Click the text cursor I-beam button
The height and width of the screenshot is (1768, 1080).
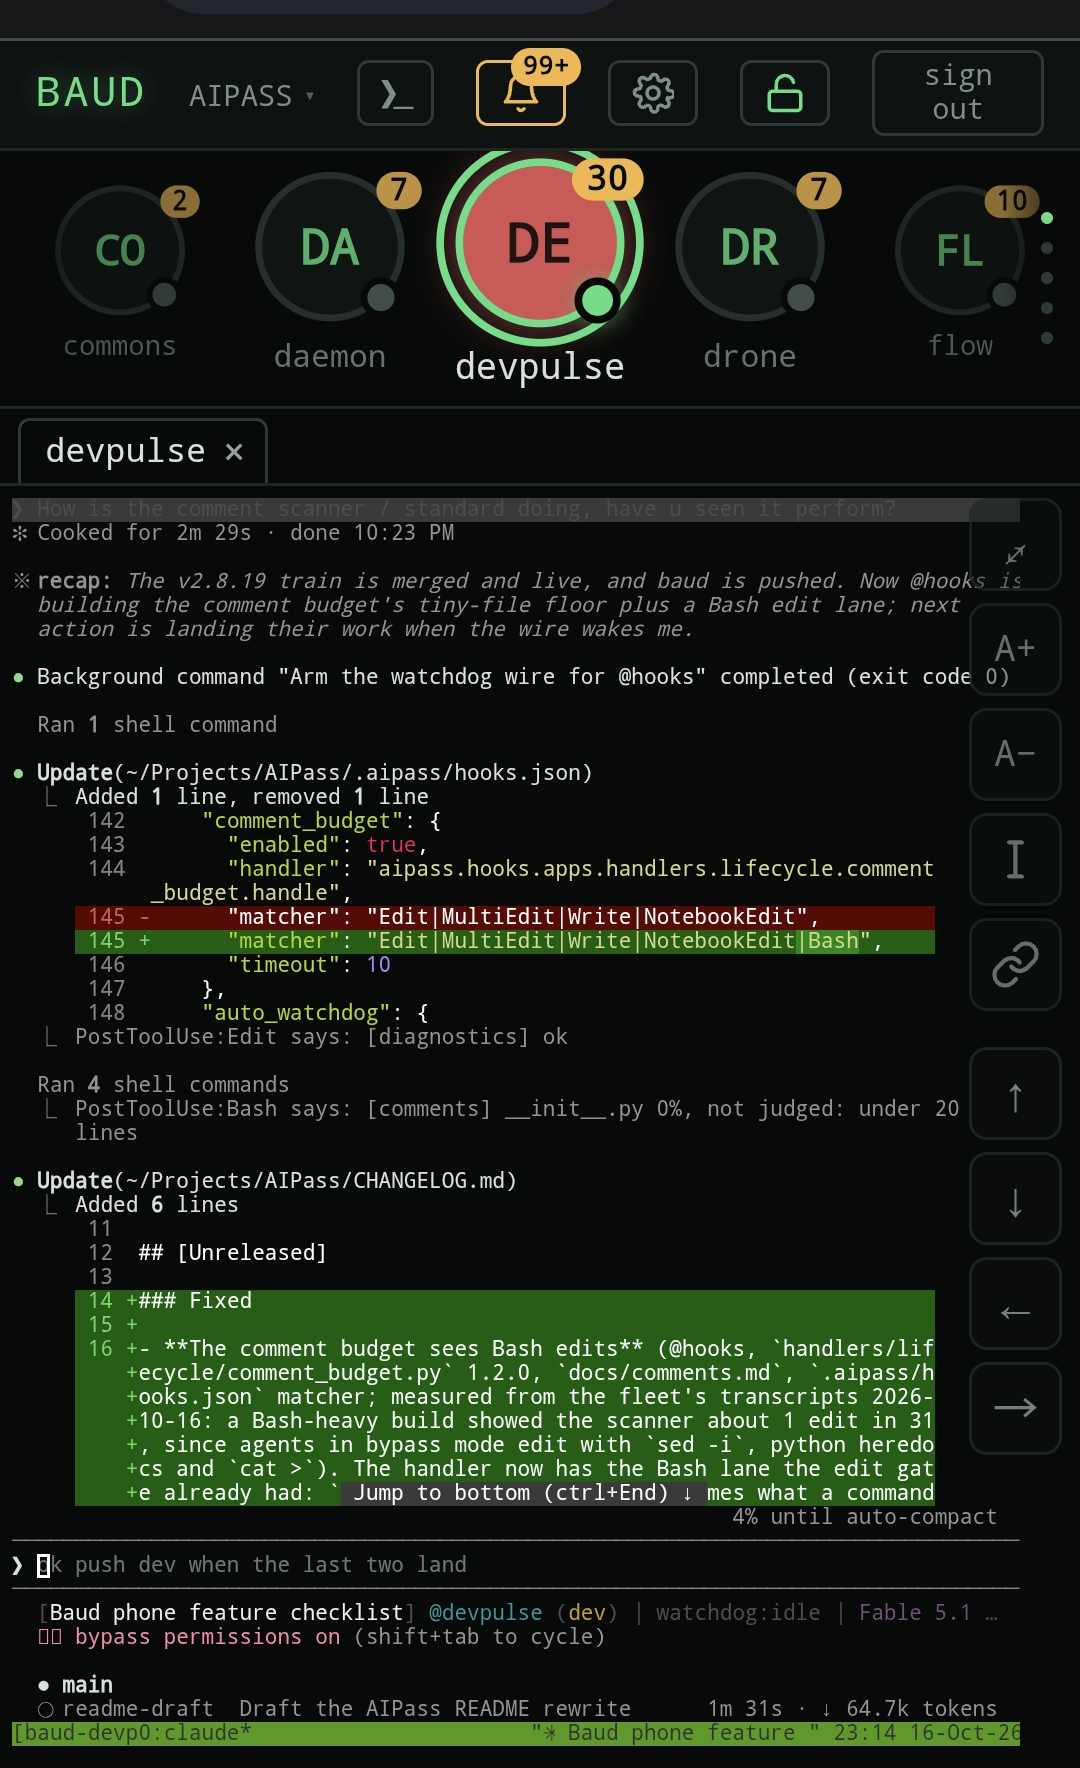1015,859
